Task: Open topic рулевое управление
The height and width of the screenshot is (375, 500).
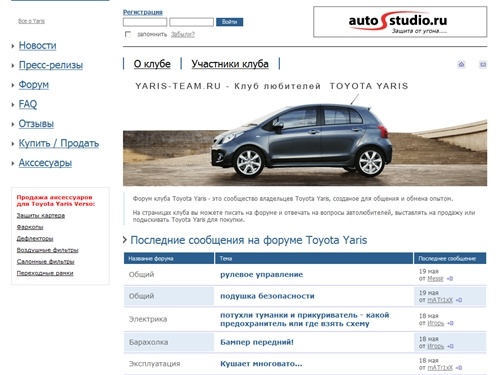Action: 261,275
